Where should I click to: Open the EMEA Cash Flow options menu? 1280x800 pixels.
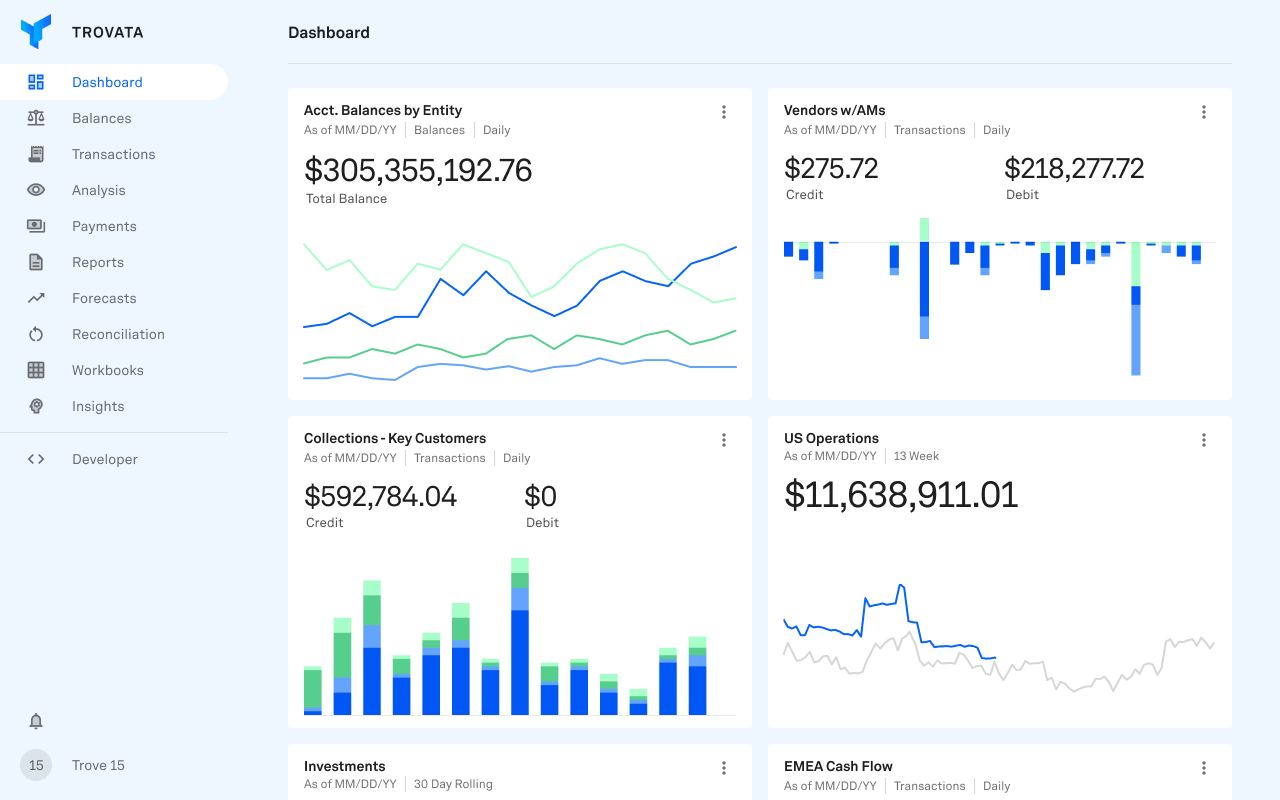click(1204, 768)
